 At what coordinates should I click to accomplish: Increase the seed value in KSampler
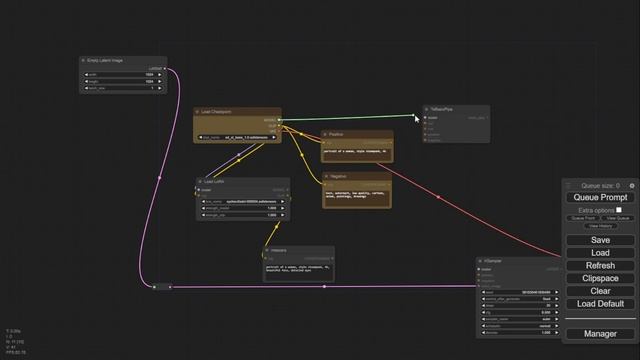pos(556,292)
